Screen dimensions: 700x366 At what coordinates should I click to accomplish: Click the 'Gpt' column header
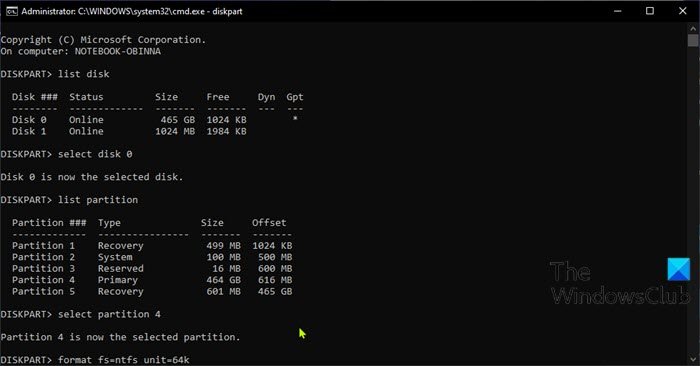[x=295, y=97]
